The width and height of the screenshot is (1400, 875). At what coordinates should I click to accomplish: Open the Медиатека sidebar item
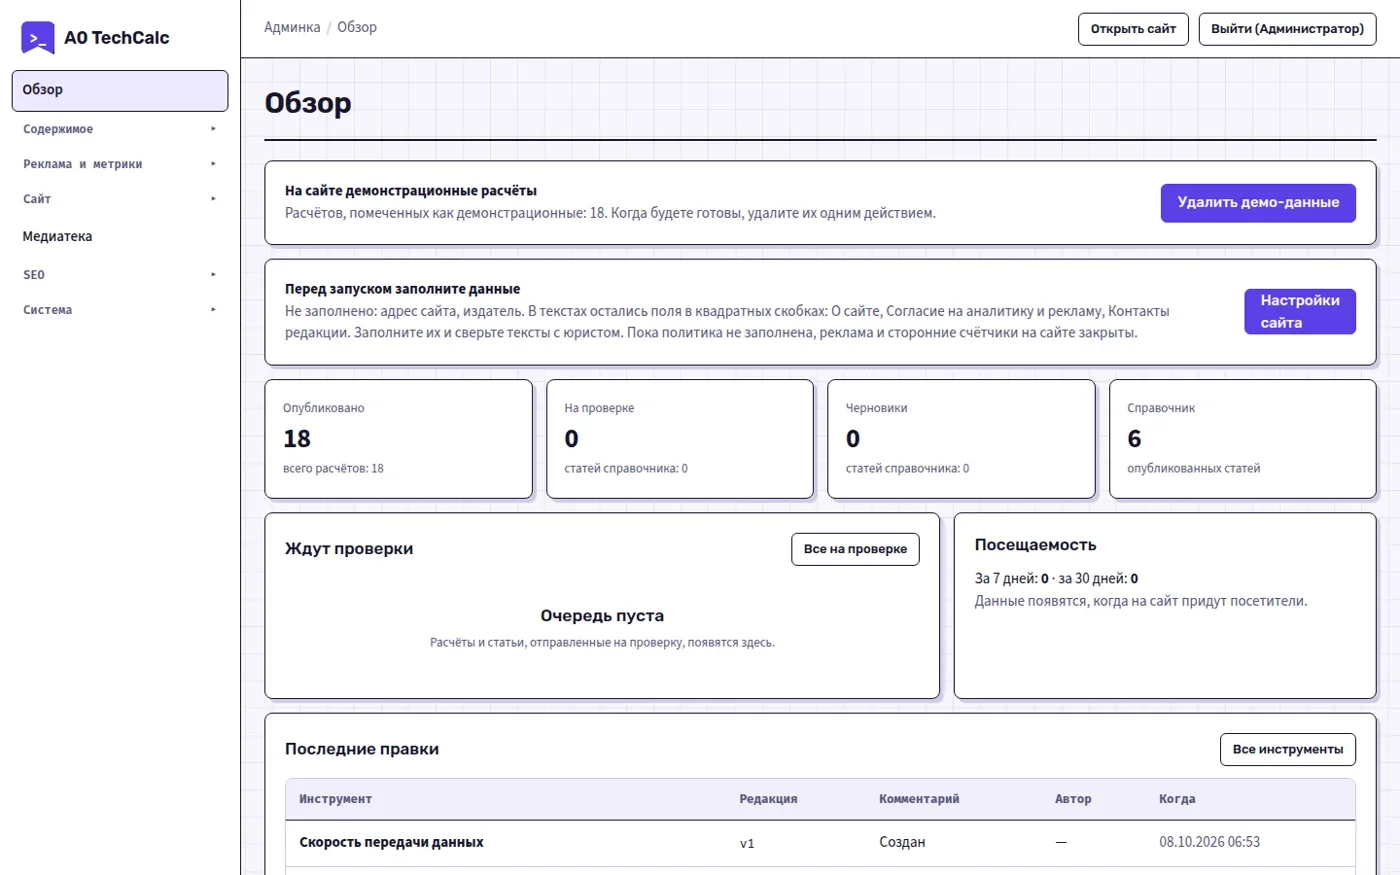pos(120,237)
